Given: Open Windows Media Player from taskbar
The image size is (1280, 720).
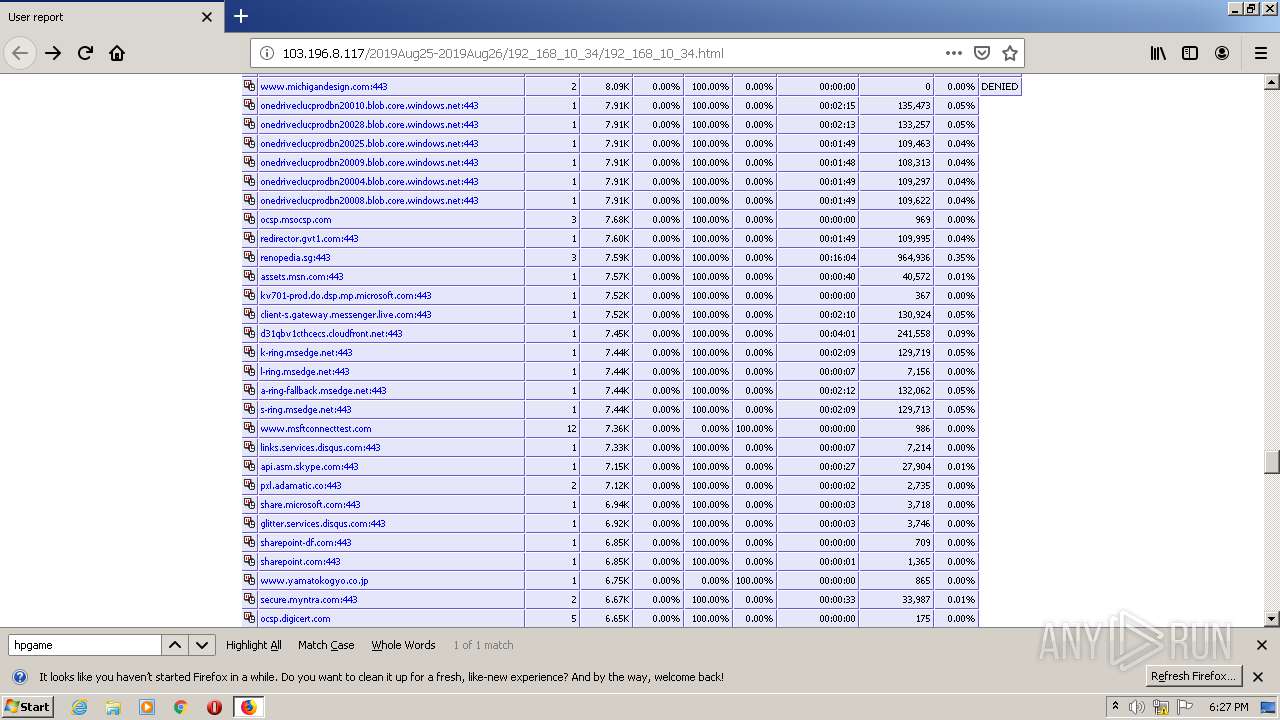Looking at the screenshot, I should click(147, 707).
